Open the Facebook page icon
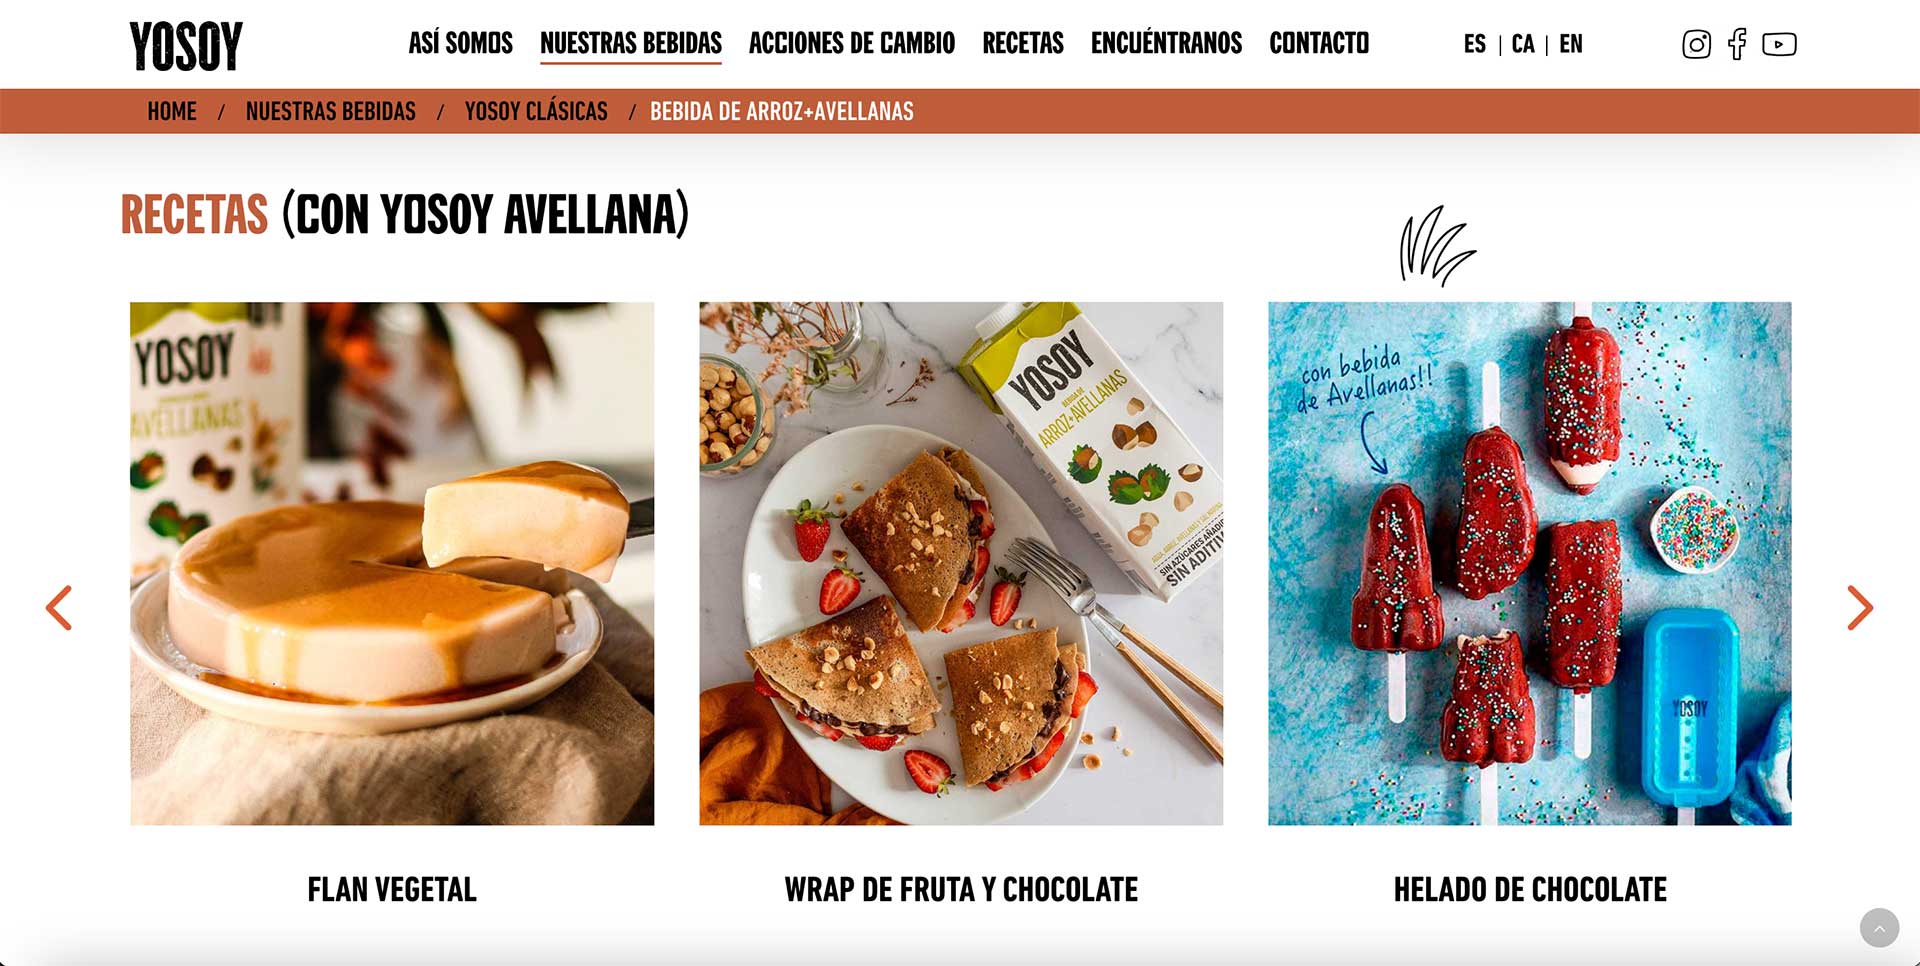Viewport: 1920px width, 966px height. pyautogui.click(x=1737, y=44)
